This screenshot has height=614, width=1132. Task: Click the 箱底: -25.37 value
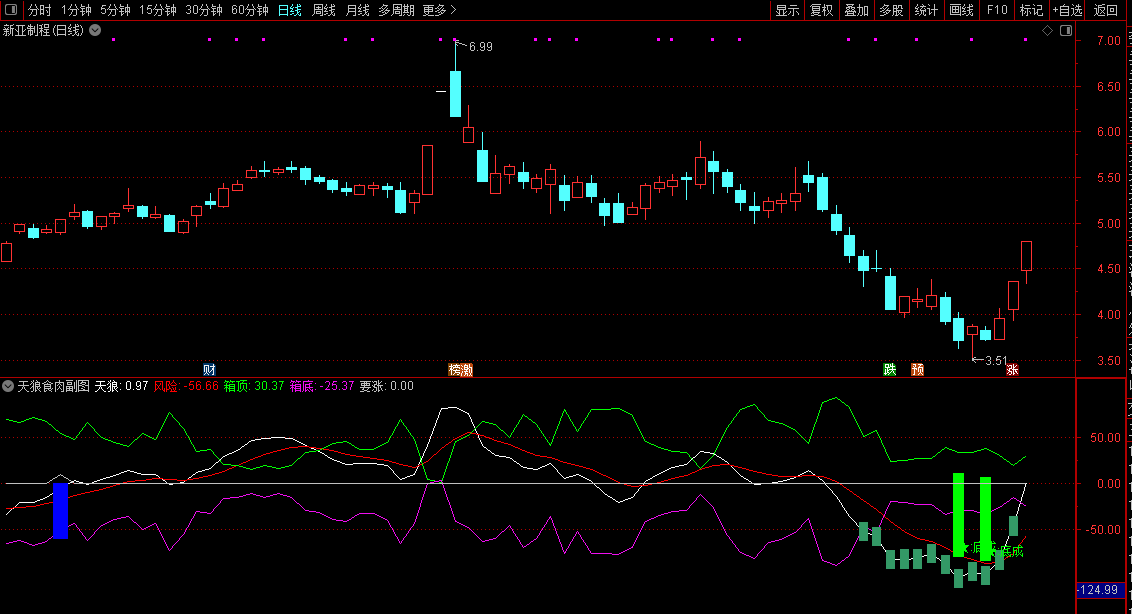pyautogui.click(x=322, y=386)
